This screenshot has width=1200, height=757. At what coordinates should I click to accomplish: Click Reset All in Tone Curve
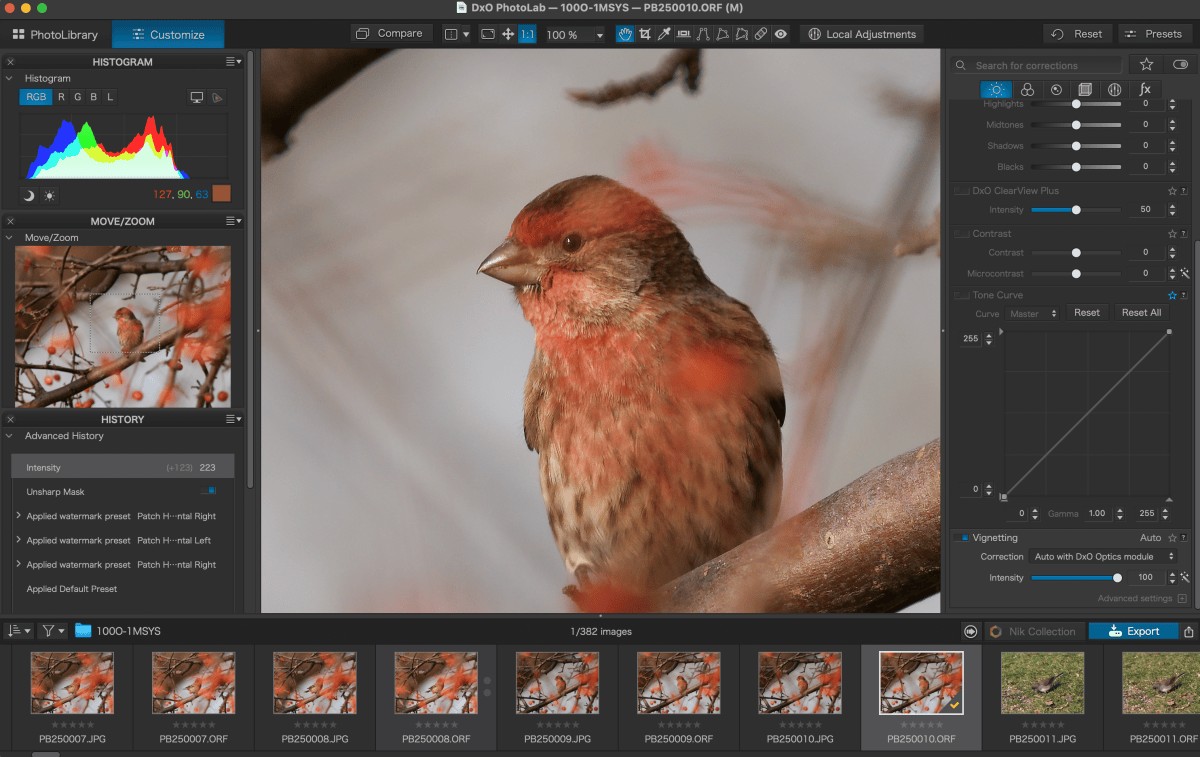(x=1141, y=313)
